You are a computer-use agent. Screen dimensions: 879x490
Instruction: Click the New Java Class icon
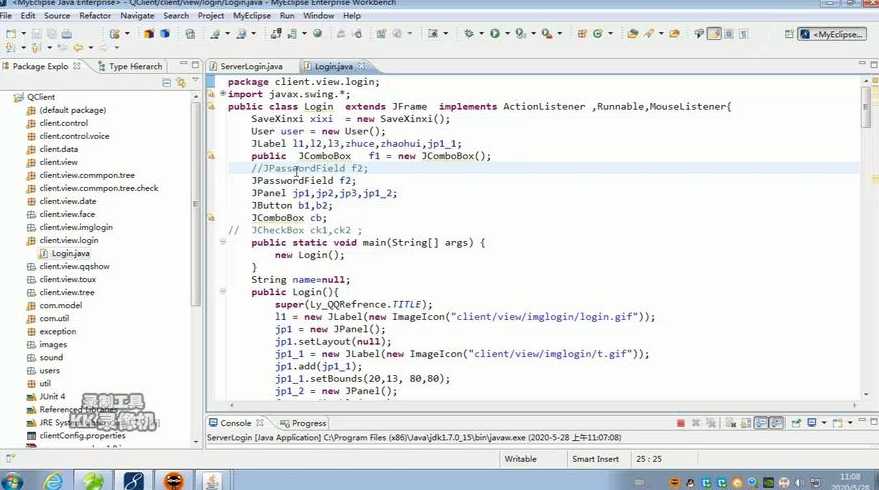[x=598, y=34]
